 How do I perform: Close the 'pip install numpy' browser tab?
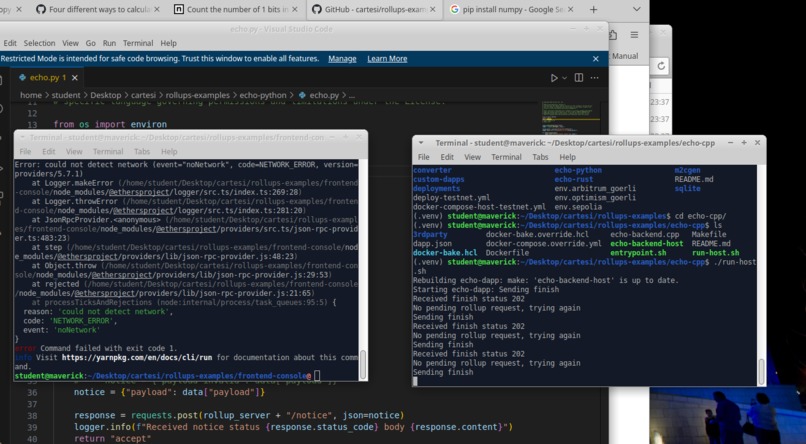[x=571, y=9]
